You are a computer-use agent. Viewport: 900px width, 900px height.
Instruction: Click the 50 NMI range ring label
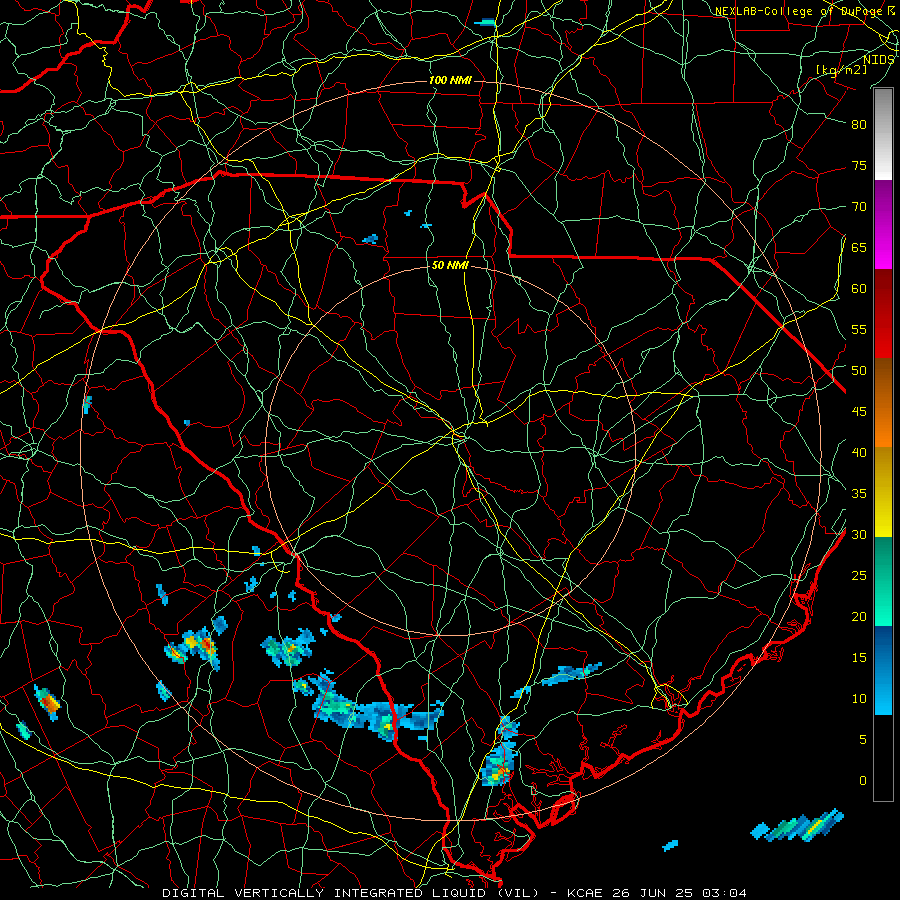click(450, 265)
